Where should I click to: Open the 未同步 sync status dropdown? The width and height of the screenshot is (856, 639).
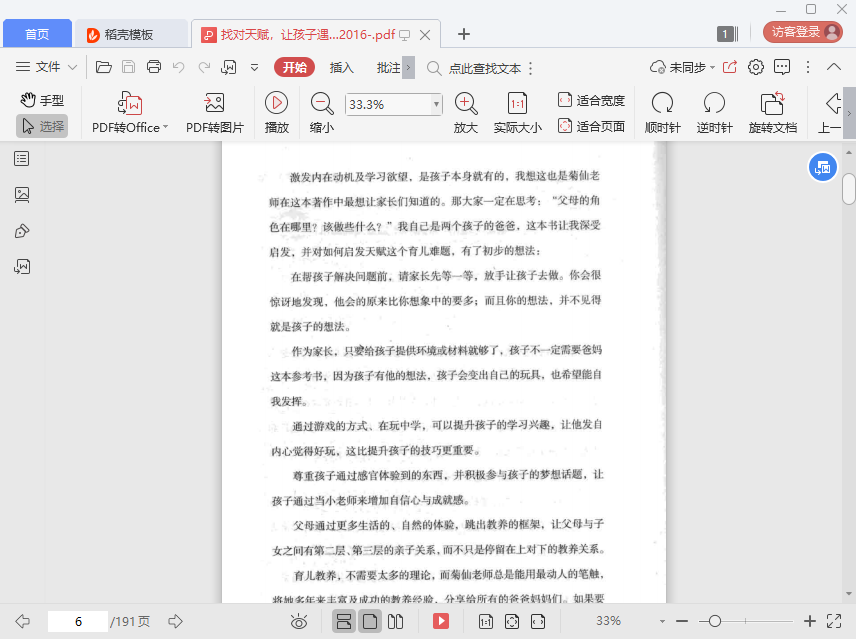click(x=682, y=67)
